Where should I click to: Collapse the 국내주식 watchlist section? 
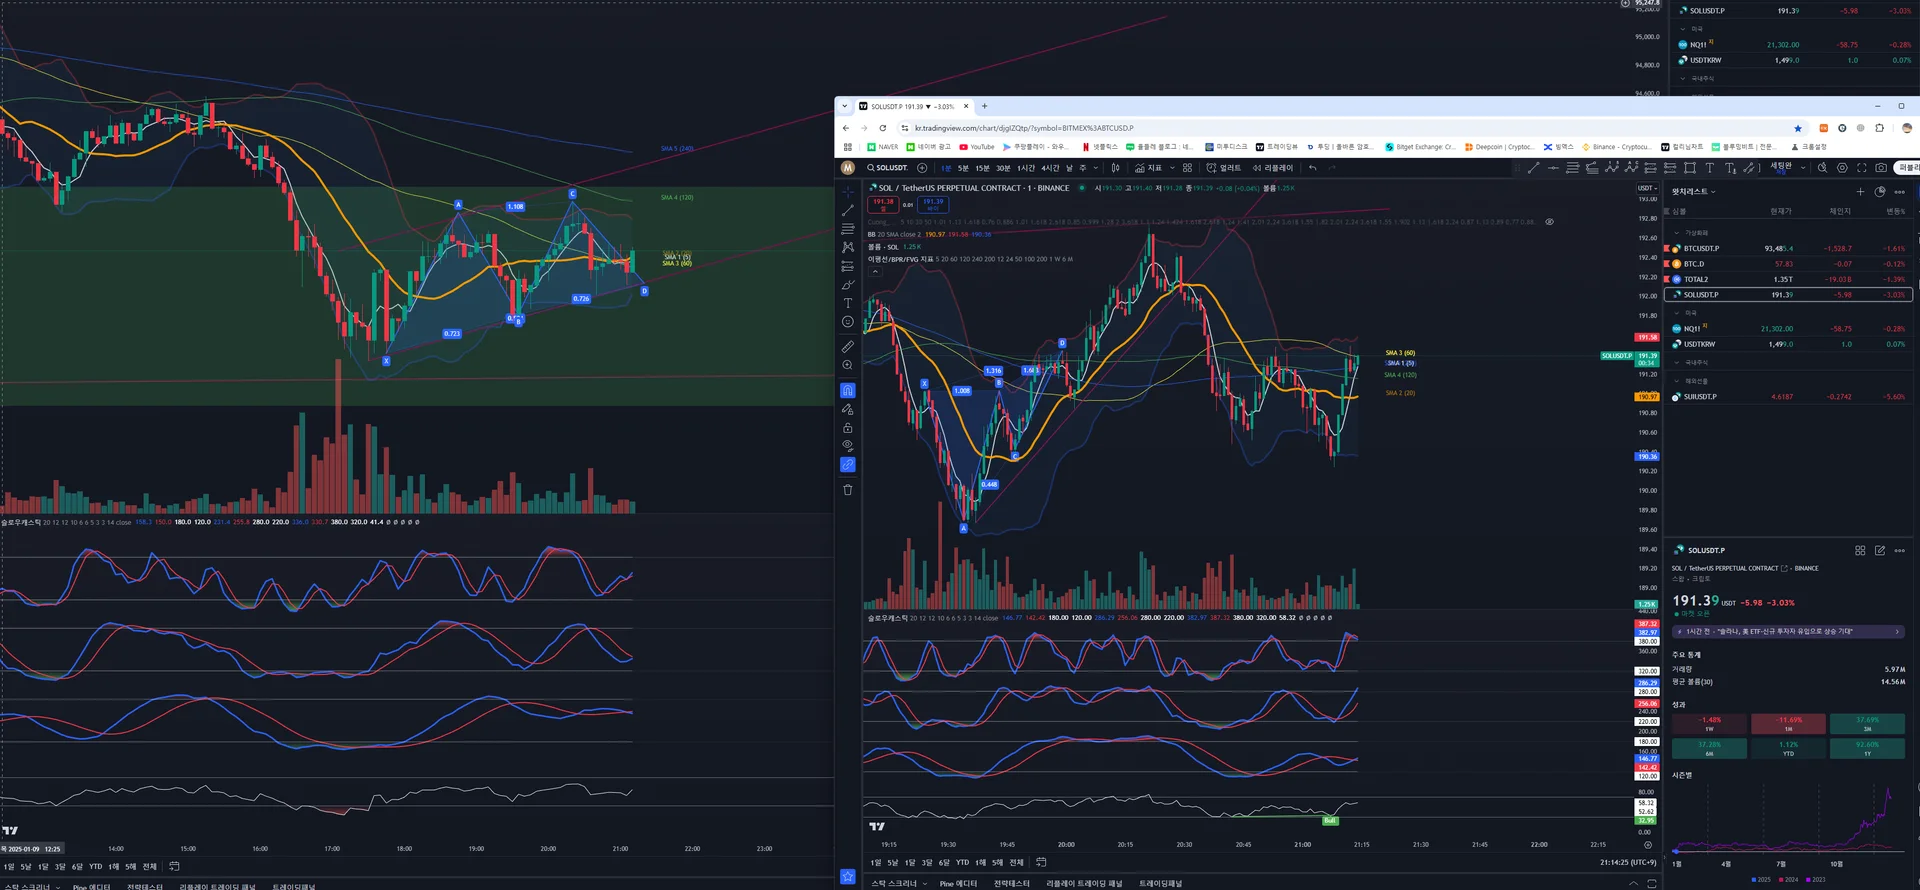1677,362
